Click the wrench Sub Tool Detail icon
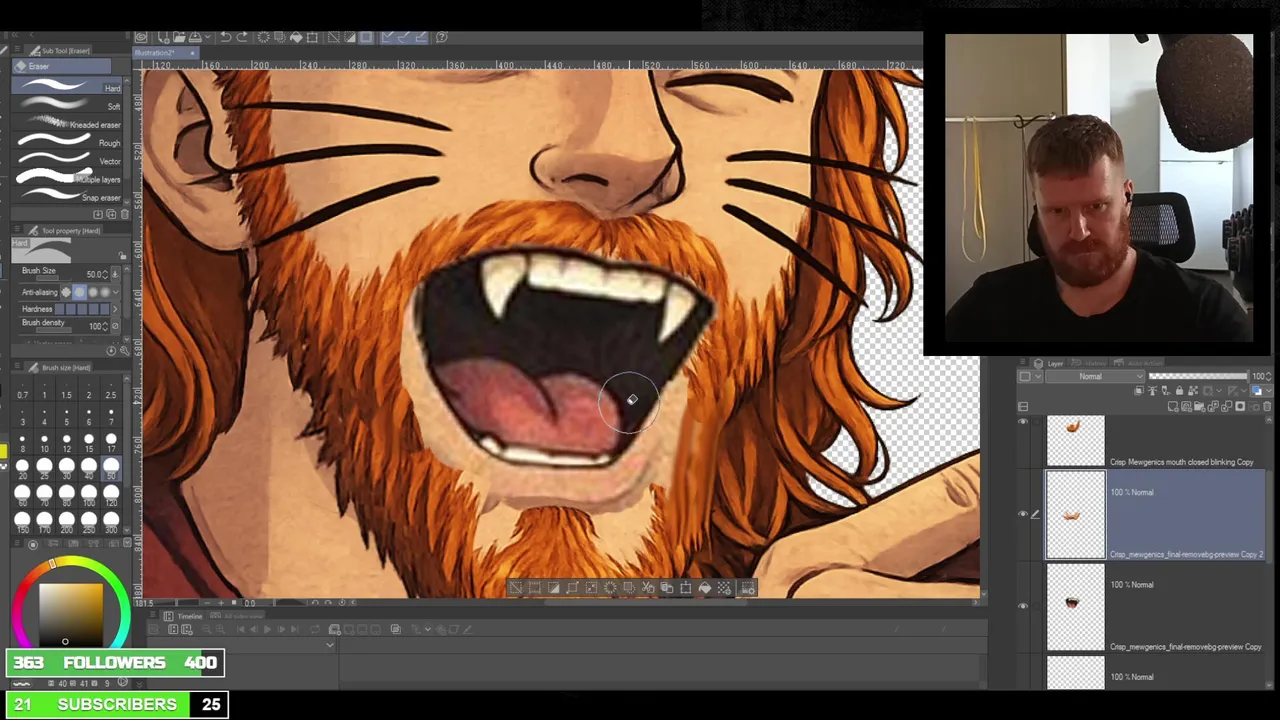The image size is (1280, 720). (x=124, y=351)
